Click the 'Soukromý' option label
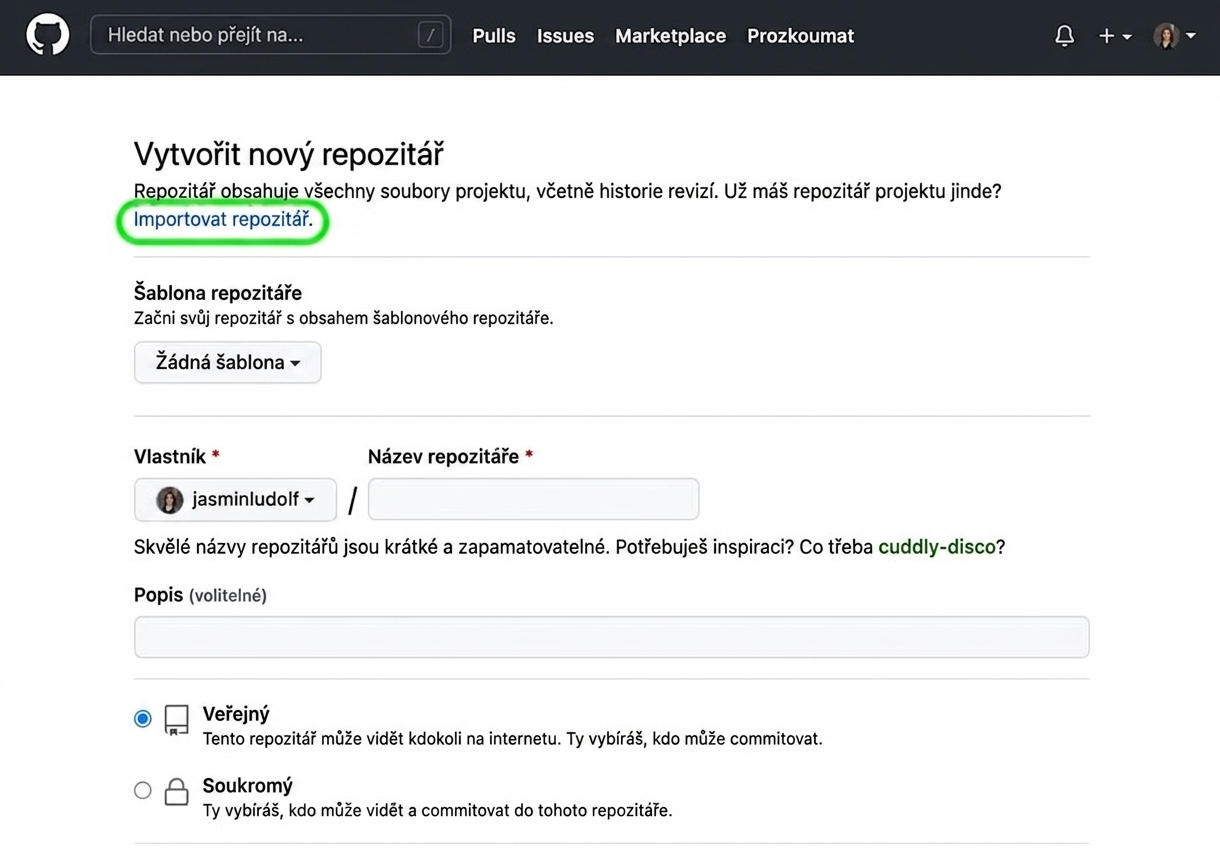Screen dimensions: 1220x864 (x=247, y=786)
